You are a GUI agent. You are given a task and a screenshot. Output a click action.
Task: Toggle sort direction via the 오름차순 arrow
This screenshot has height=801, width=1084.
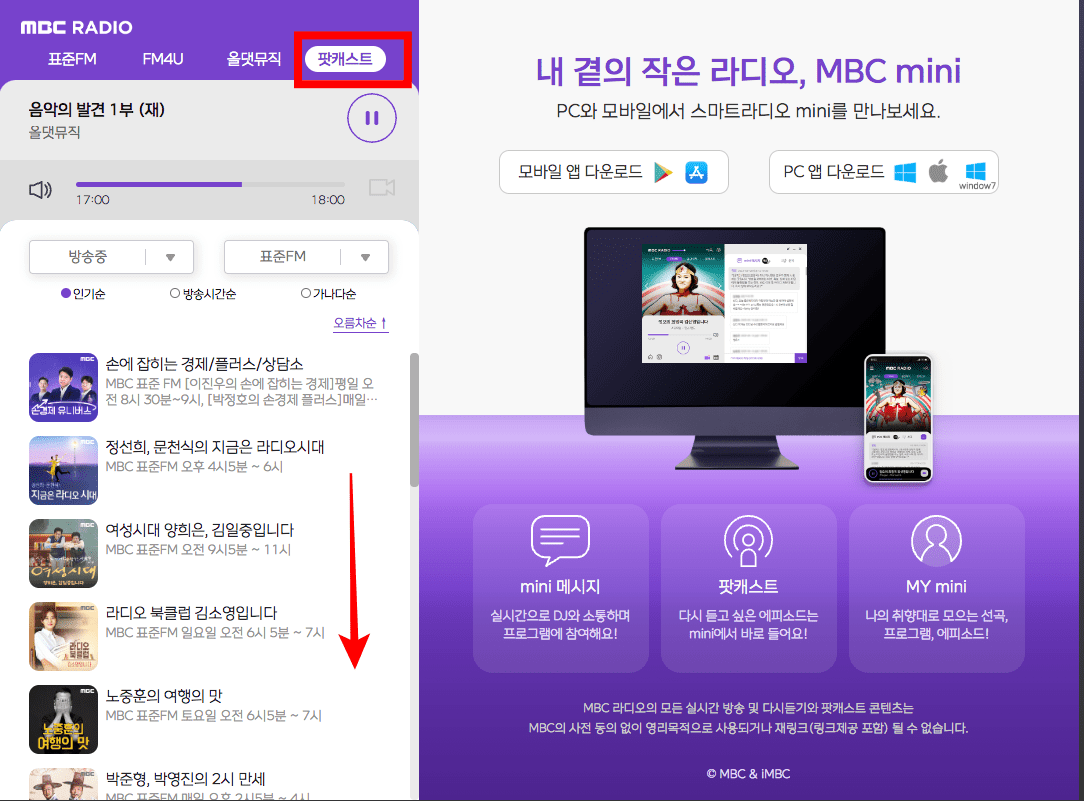click(x=384, y=323)
